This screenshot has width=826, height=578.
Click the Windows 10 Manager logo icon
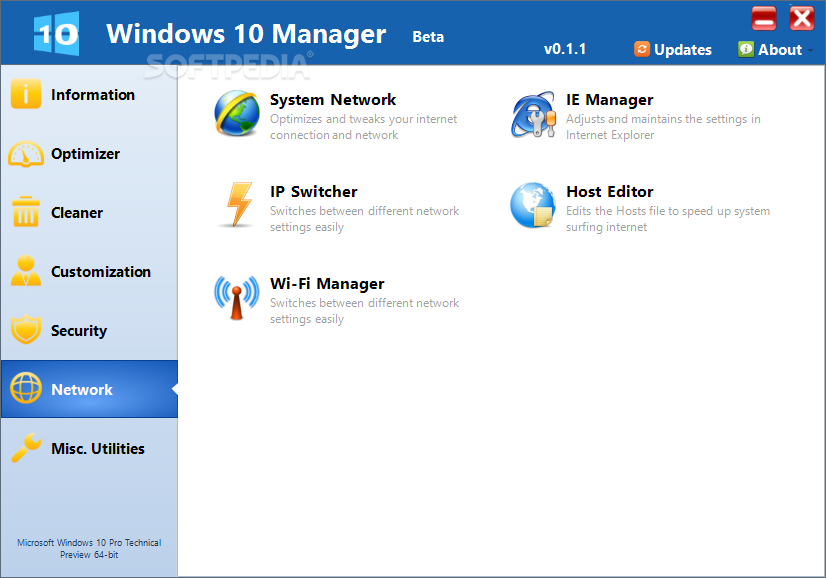pyautogui.click(x=56, y=33)
